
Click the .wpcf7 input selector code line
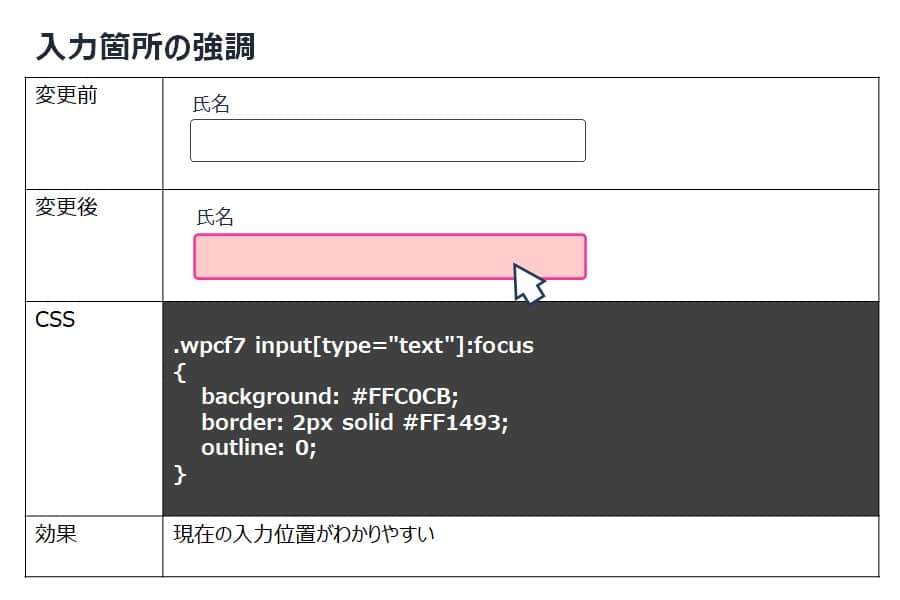pos(354,346)
